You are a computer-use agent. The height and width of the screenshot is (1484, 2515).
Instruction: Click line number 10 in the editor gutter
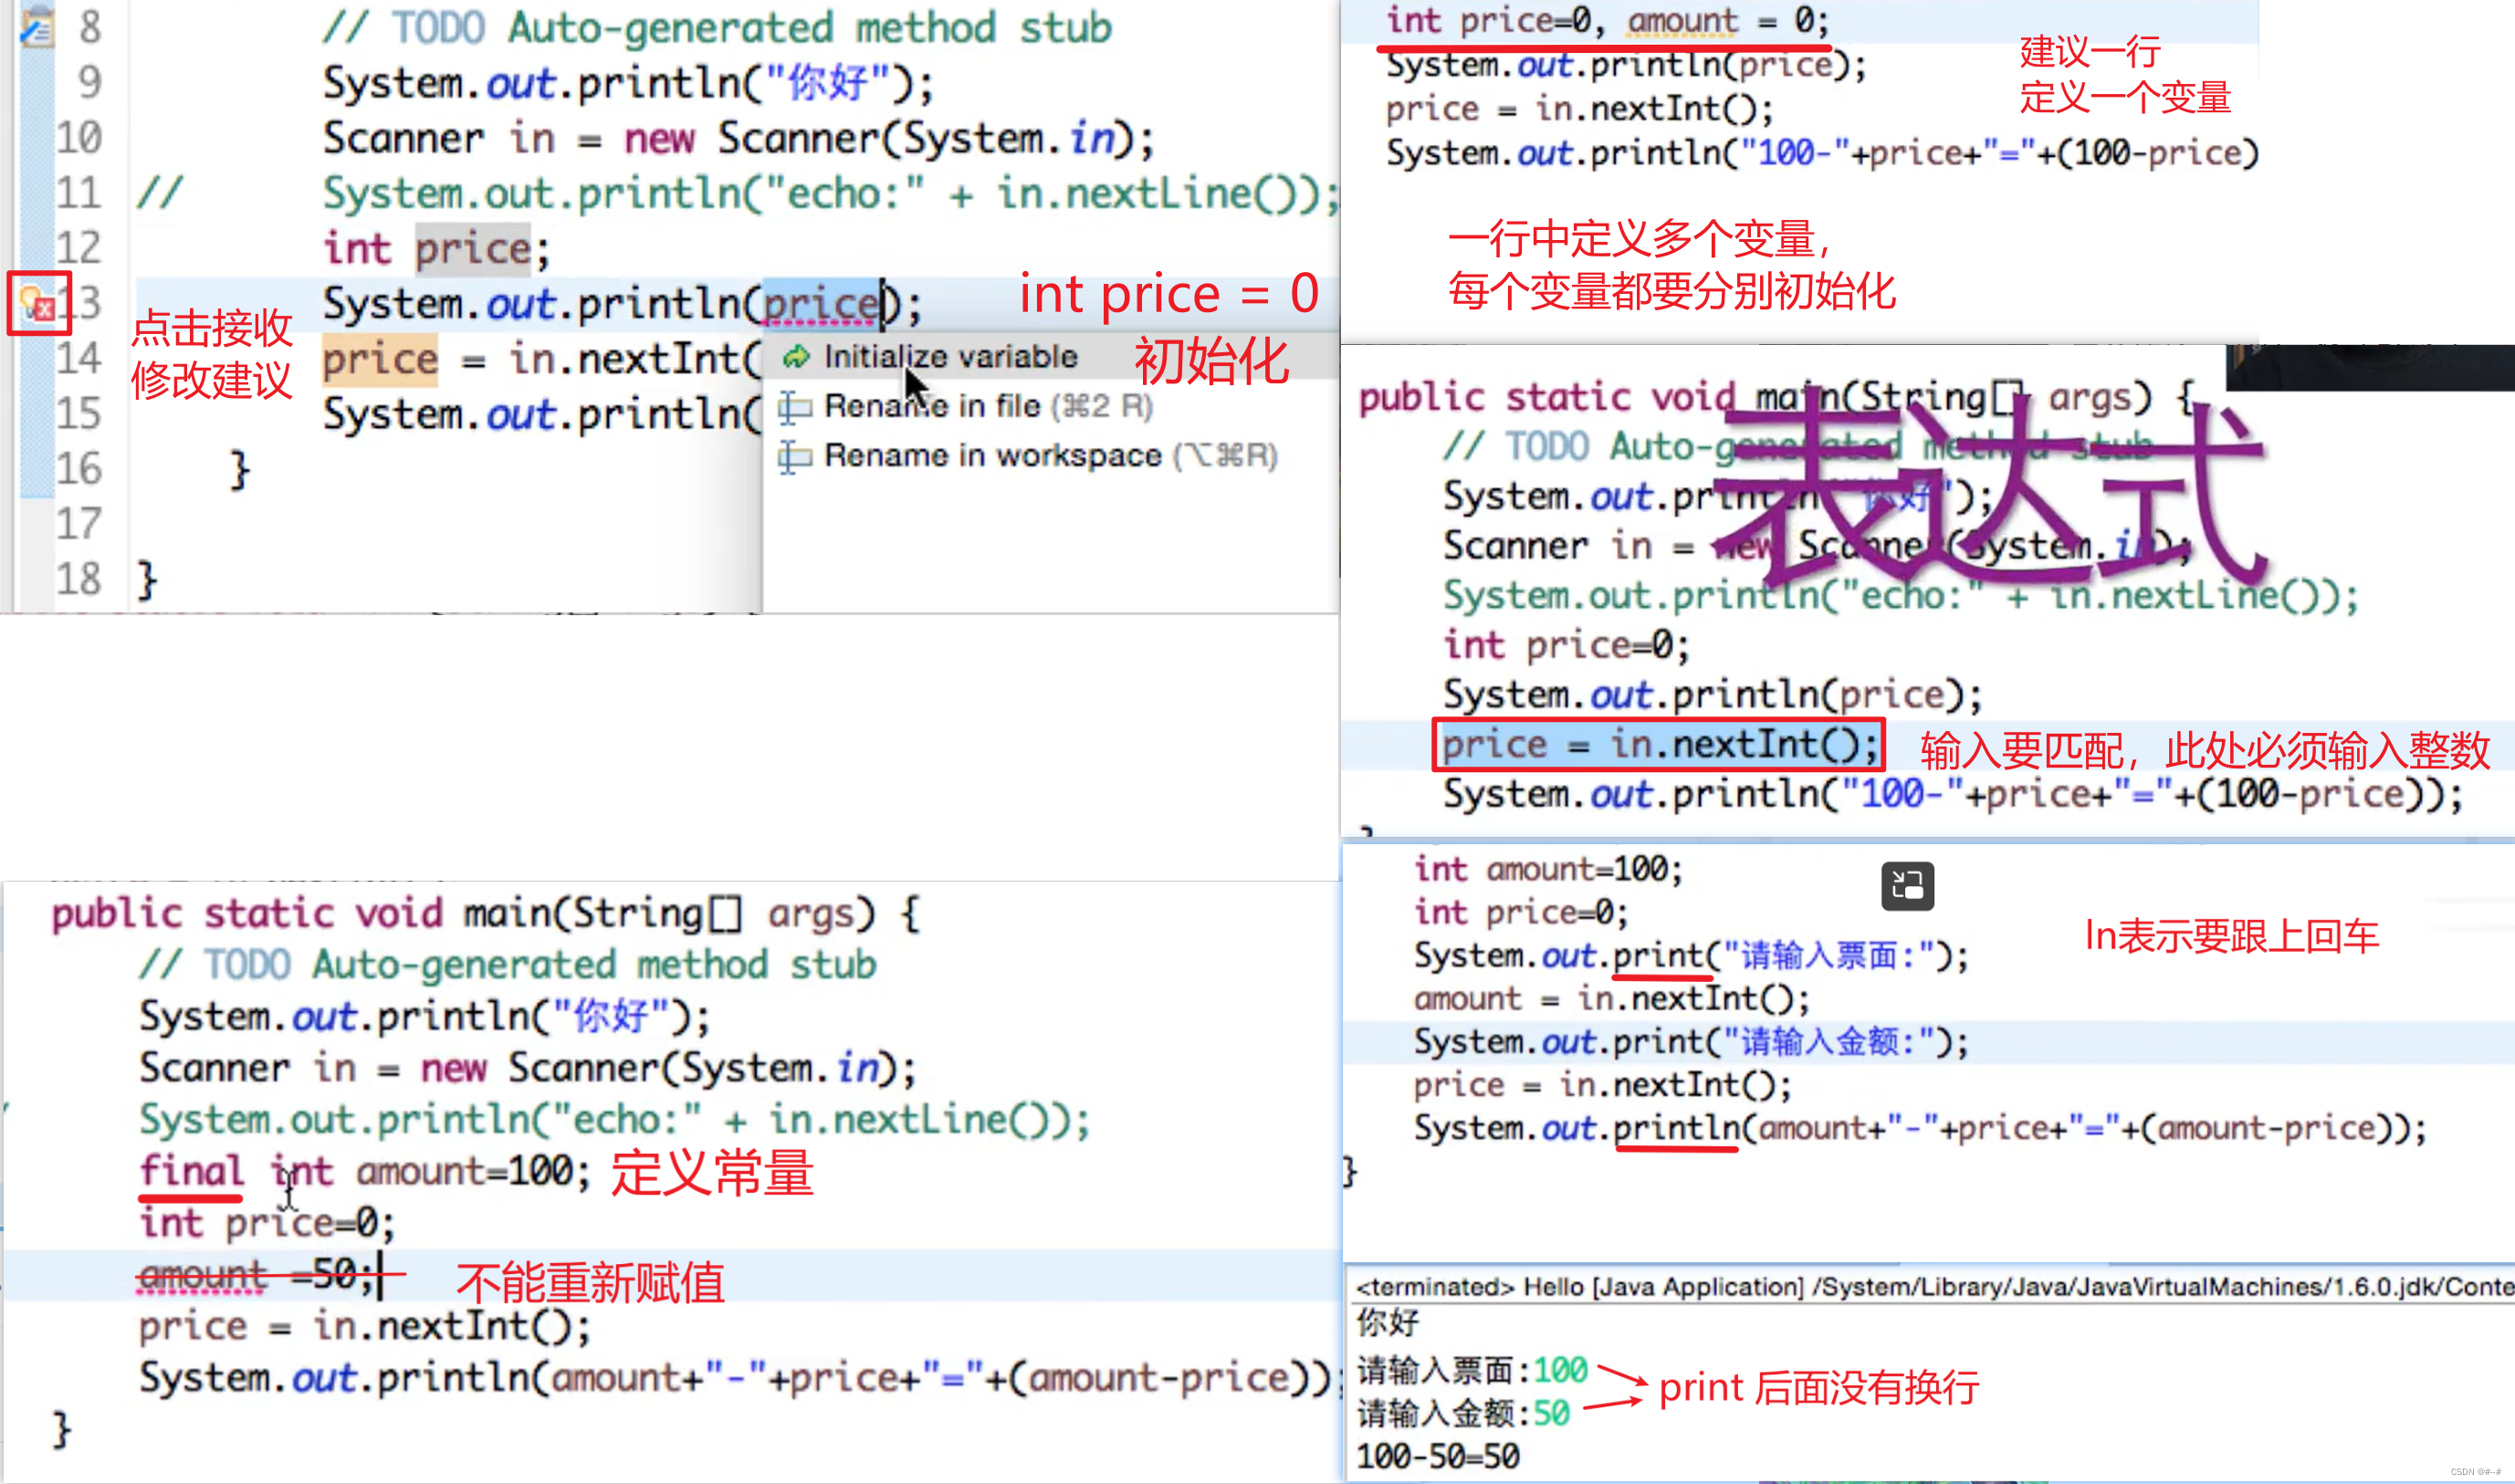click(79, 138)
